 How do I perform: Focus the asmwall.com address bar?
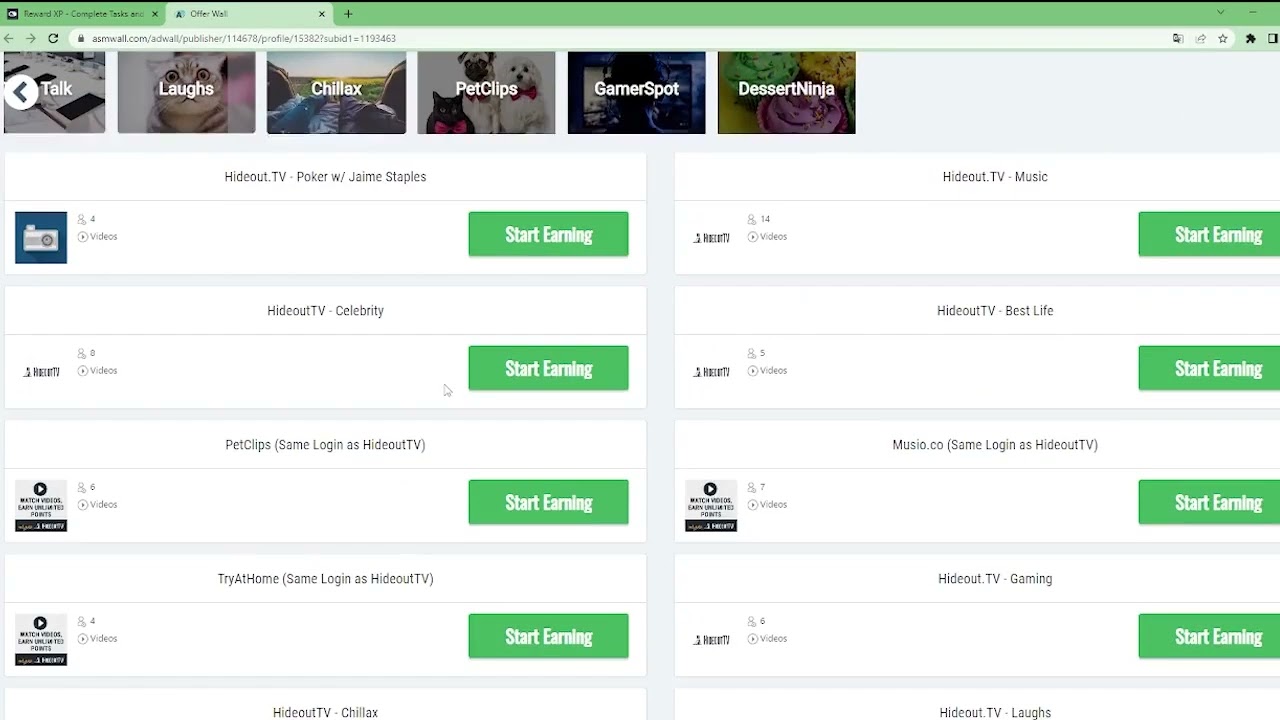coord(620,38)
